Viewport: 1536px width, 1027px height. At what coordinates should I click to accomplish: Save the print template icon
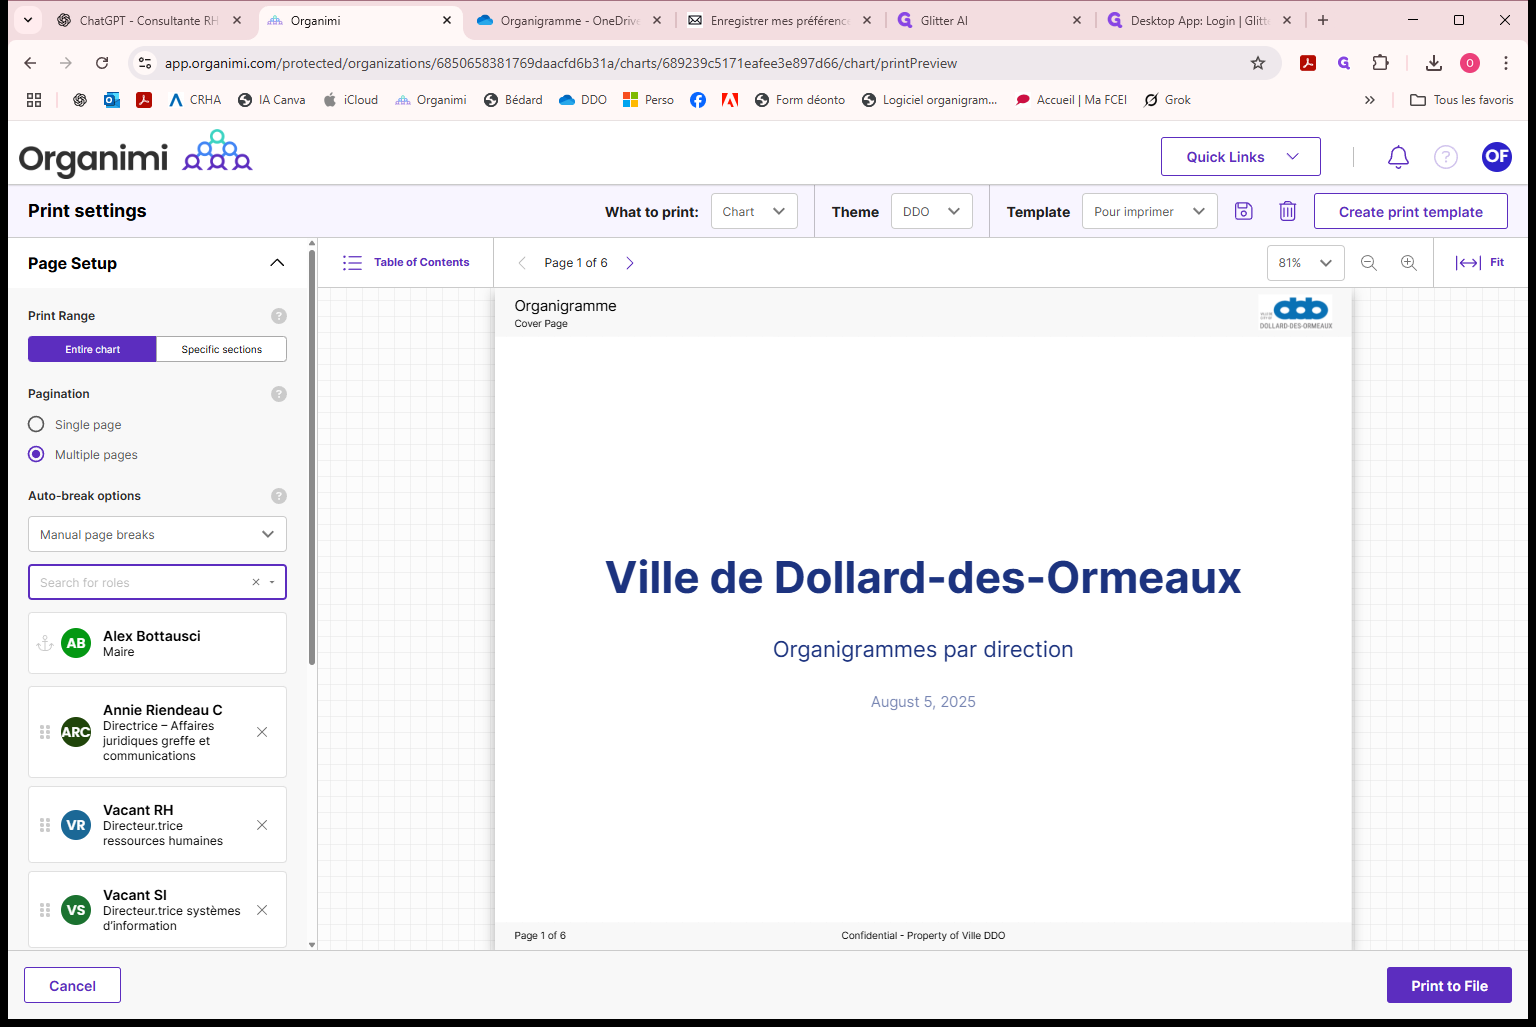[x=1243, y=211]
